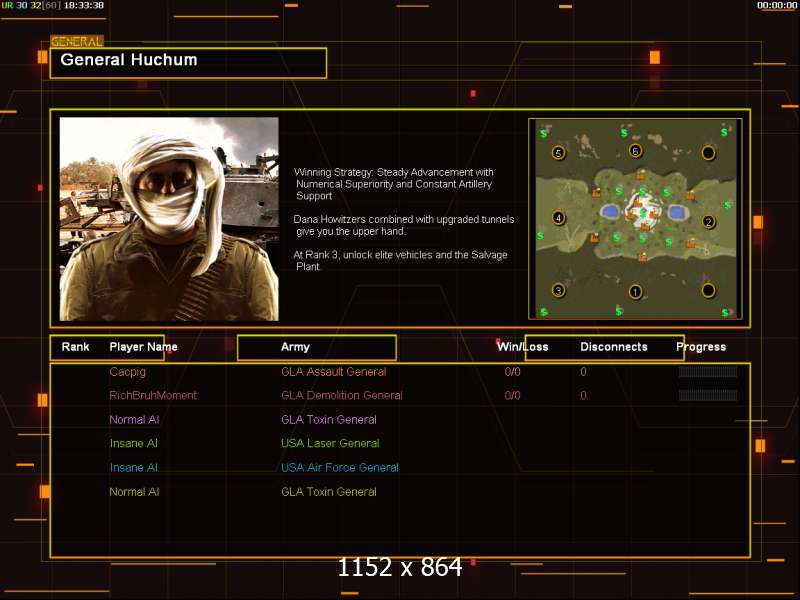Select player name RichBruhMoment
Image resolution: width=800 pixels, height=600 pixels.
click(x=153, y=395)
